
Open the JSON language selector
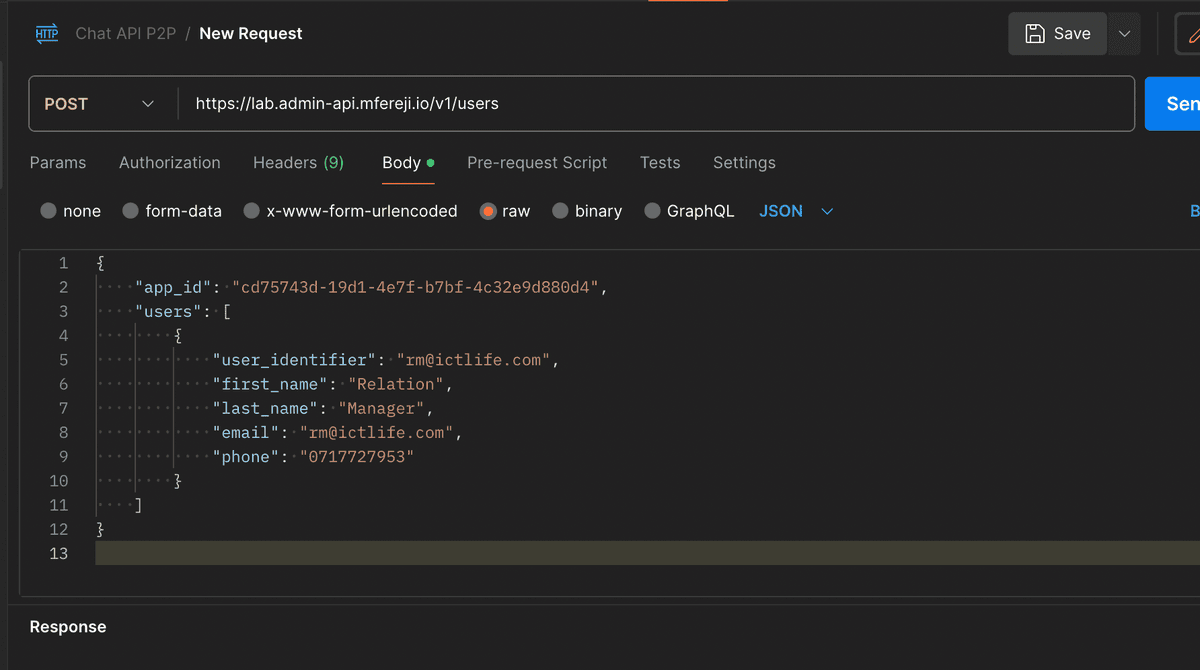click(x=794, y=211)
